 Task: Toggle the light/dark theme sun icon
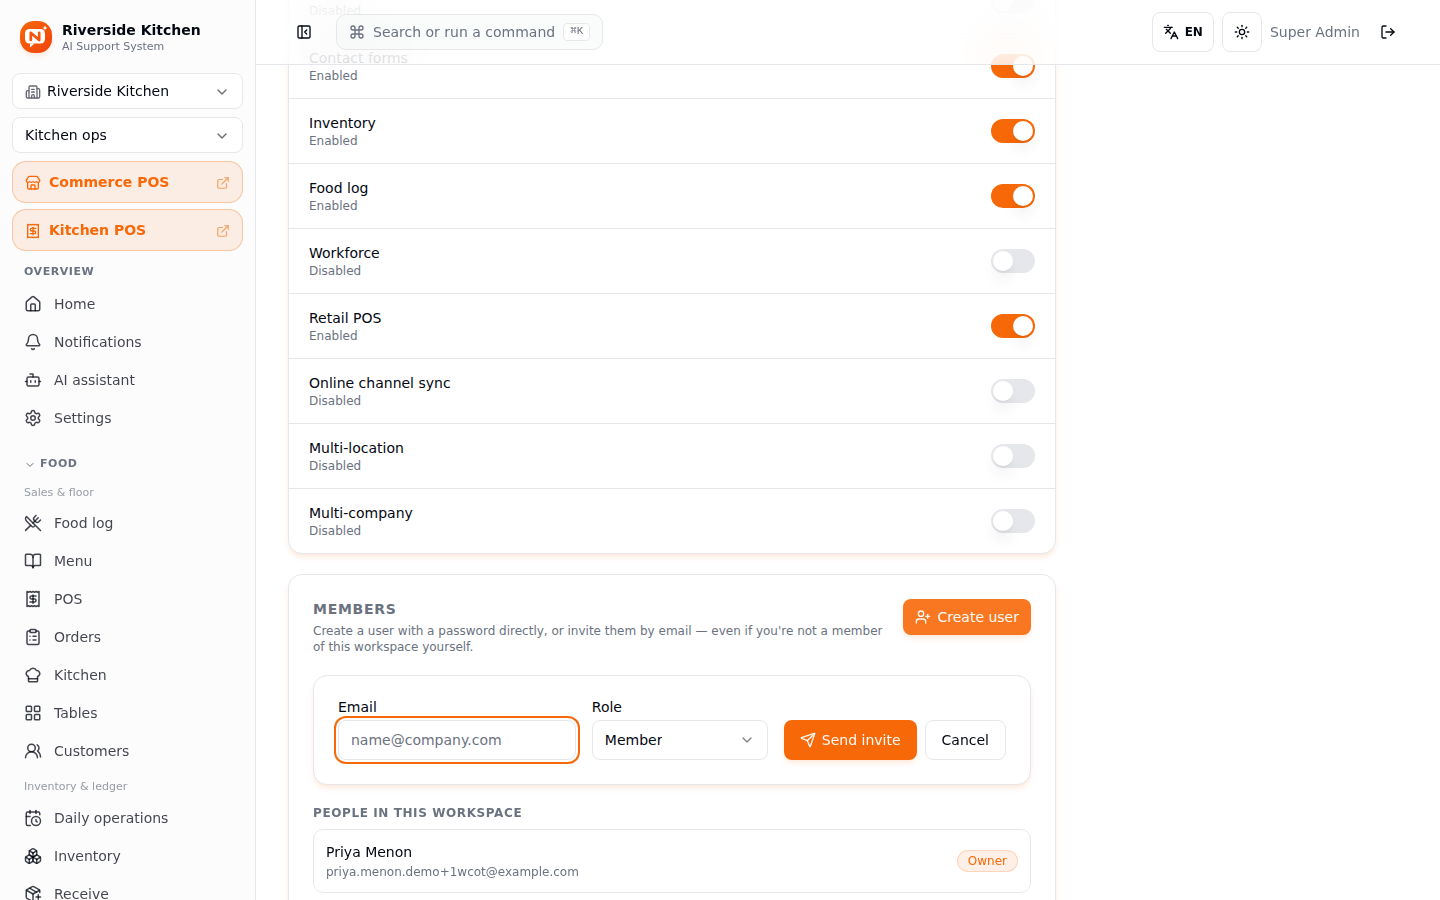tap(1242, 32)
